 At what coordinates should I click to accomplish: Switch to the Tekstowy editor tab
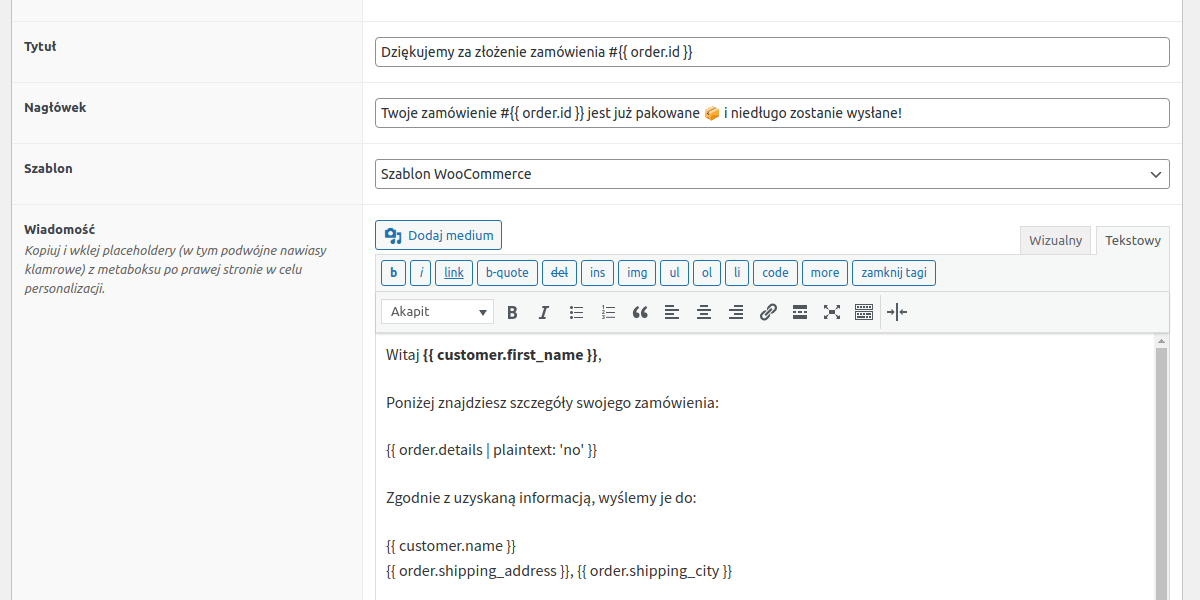pos(1133,240)
